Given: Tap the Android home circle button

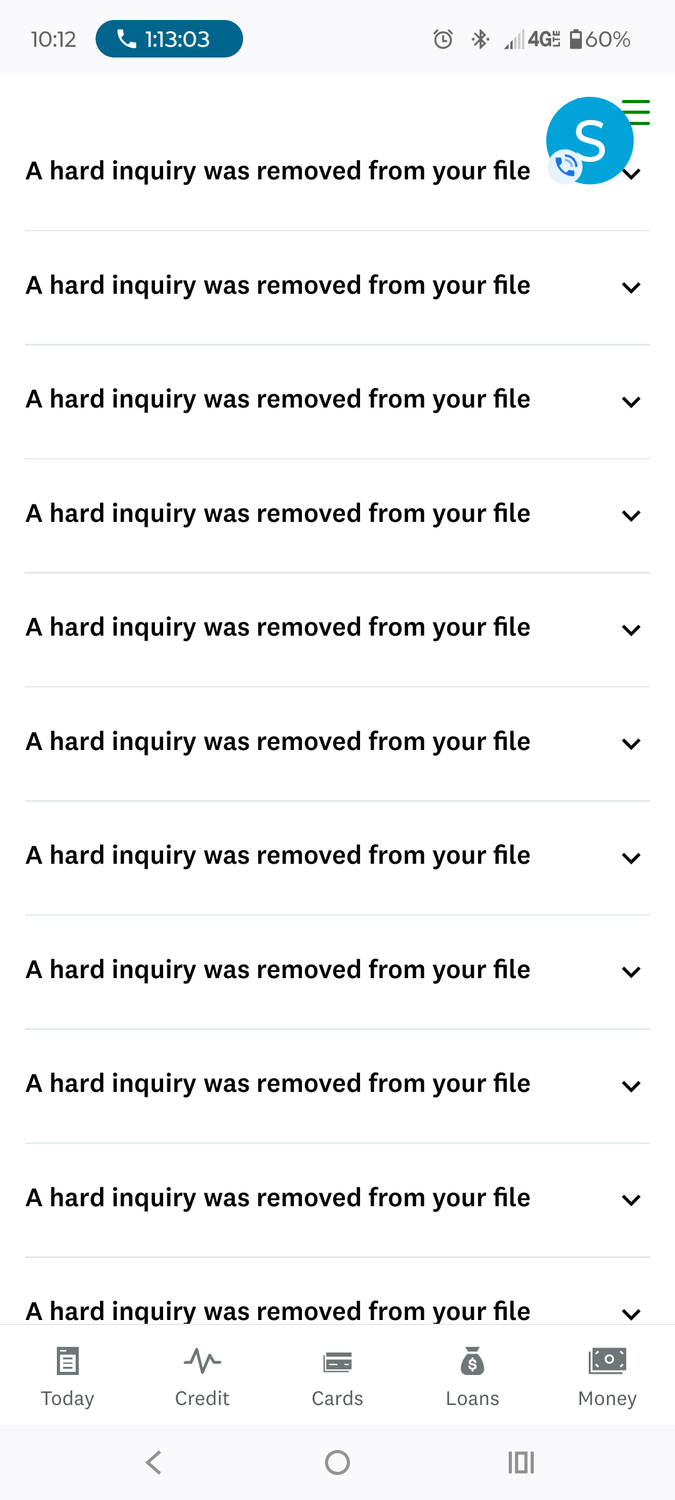Looking at the screenshot, I should [338, 1462].
